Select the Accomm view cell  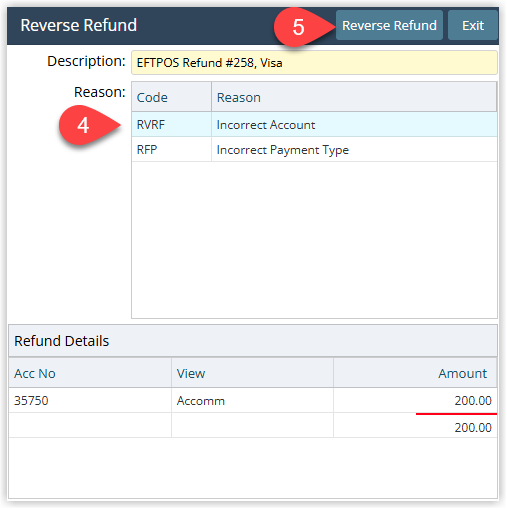252,400
